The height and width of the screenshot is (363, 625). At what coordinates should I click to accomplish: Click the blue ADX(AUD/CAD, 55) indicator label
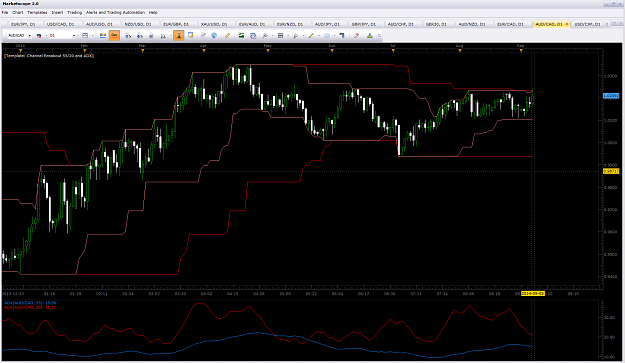tap(30, 303)
